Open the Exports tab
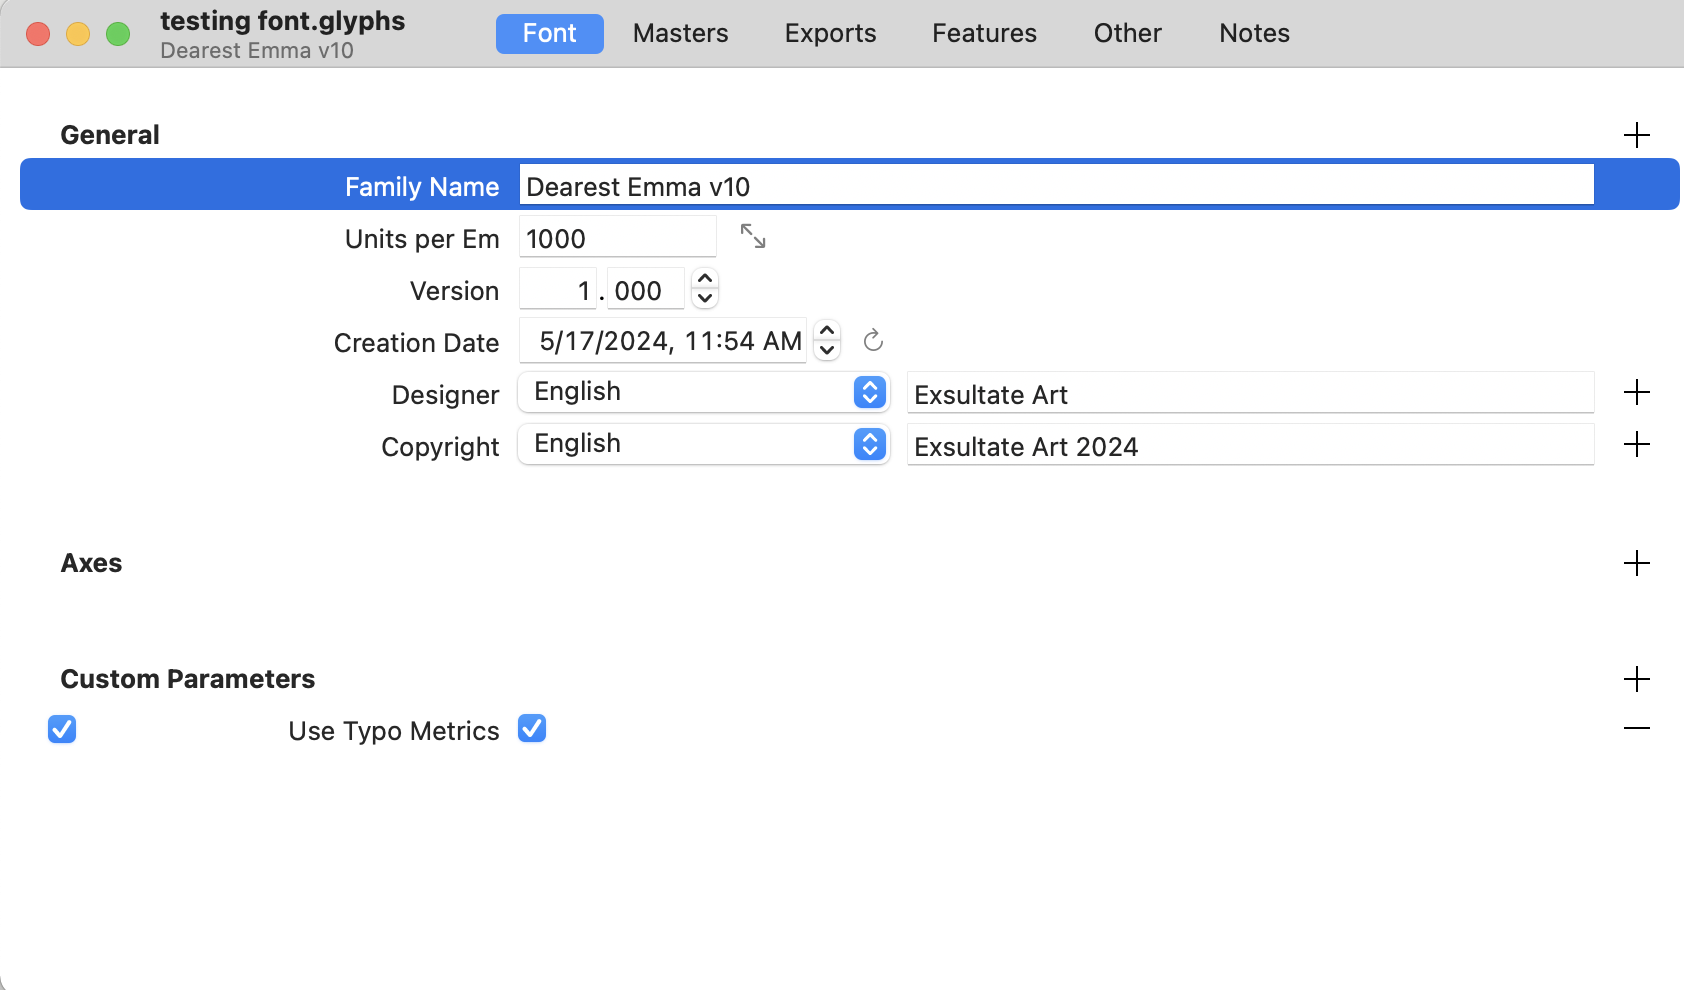Image resolution: width=1684 pixels, height=990 pixels. [830, 34]
